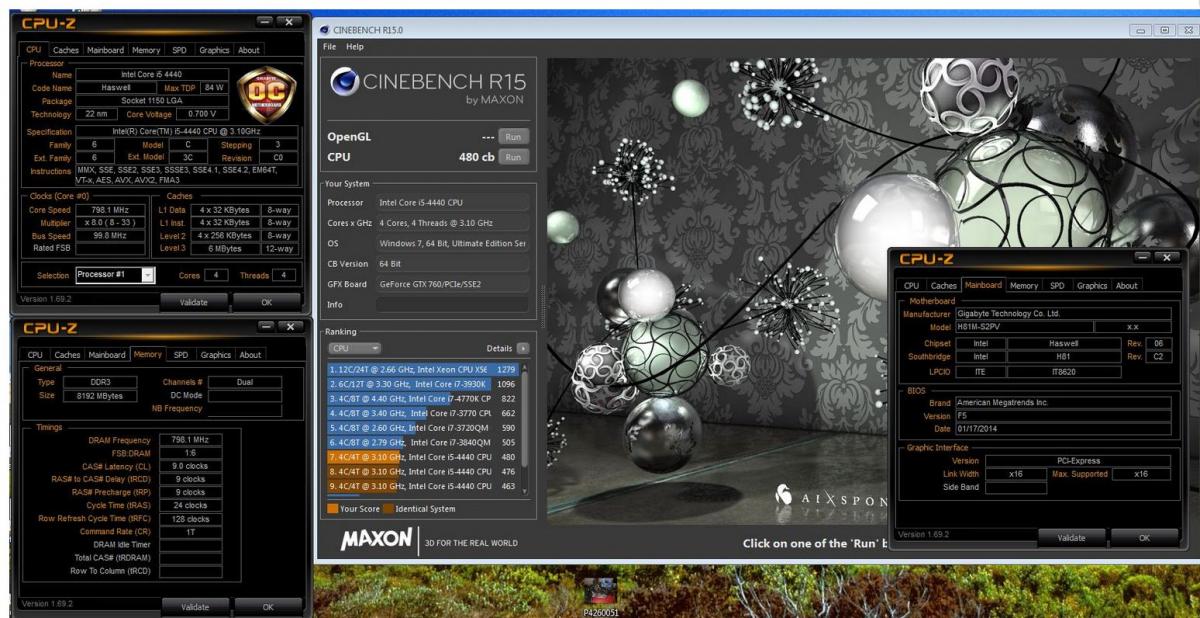Click Validate in top-left CPU-Z window

[x=194, y=301]
